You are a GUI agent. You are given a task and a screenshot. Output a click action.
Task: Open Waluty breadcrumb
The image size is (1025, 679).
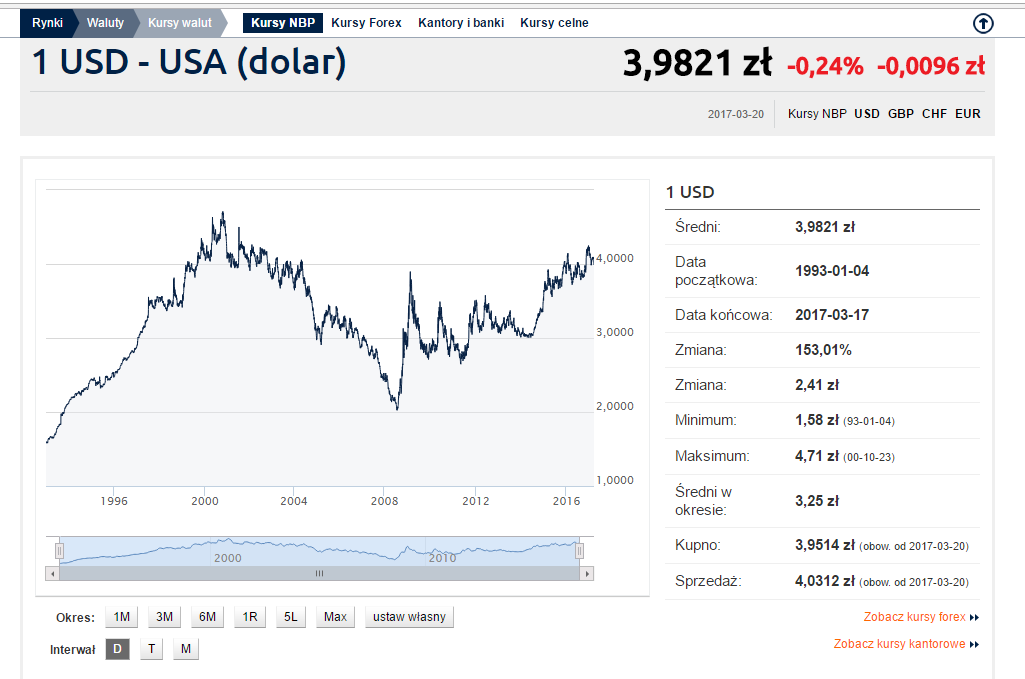105,23
